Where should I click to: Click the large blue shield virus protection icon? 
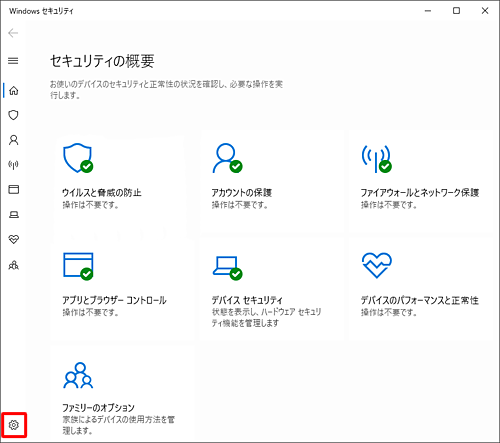(x=78, y=158)
